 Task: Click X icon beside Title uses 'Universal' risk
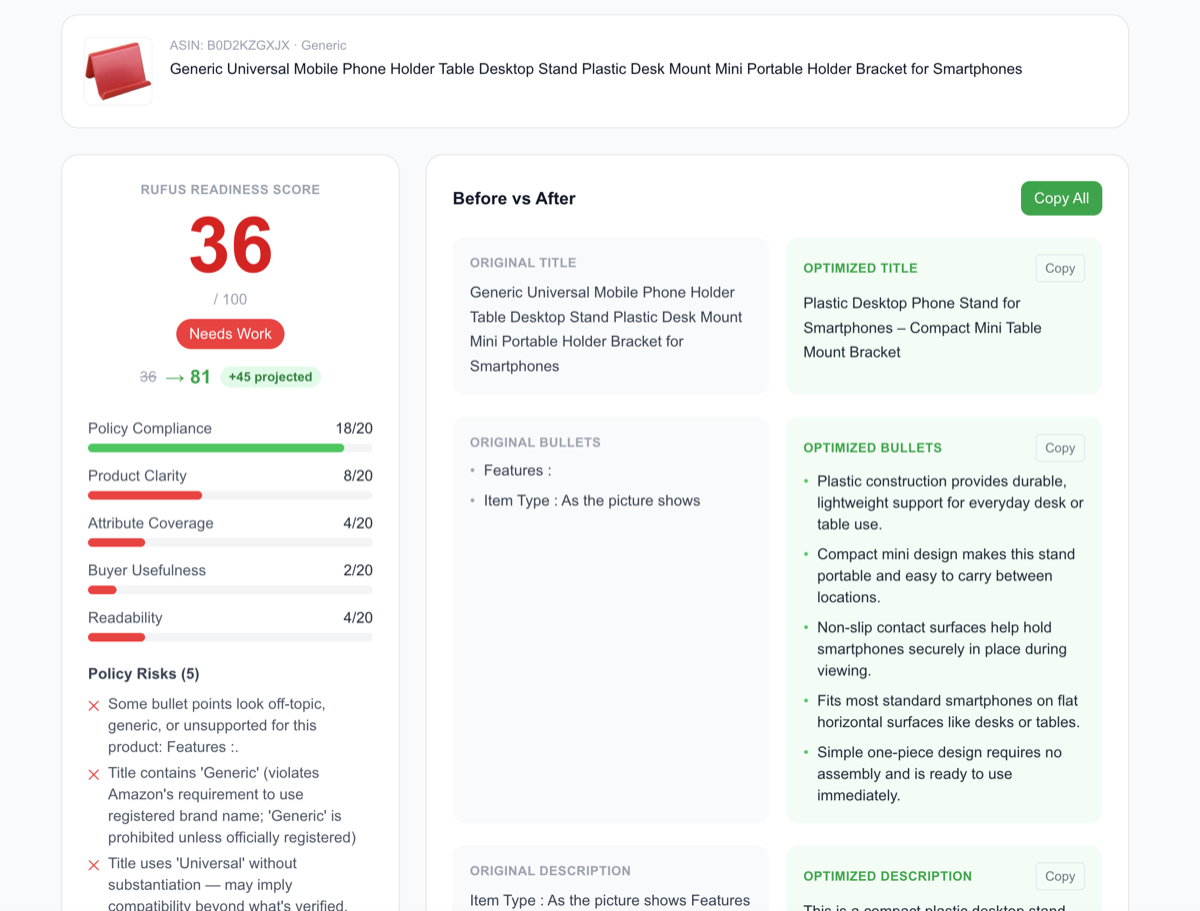tap(94, 865)
